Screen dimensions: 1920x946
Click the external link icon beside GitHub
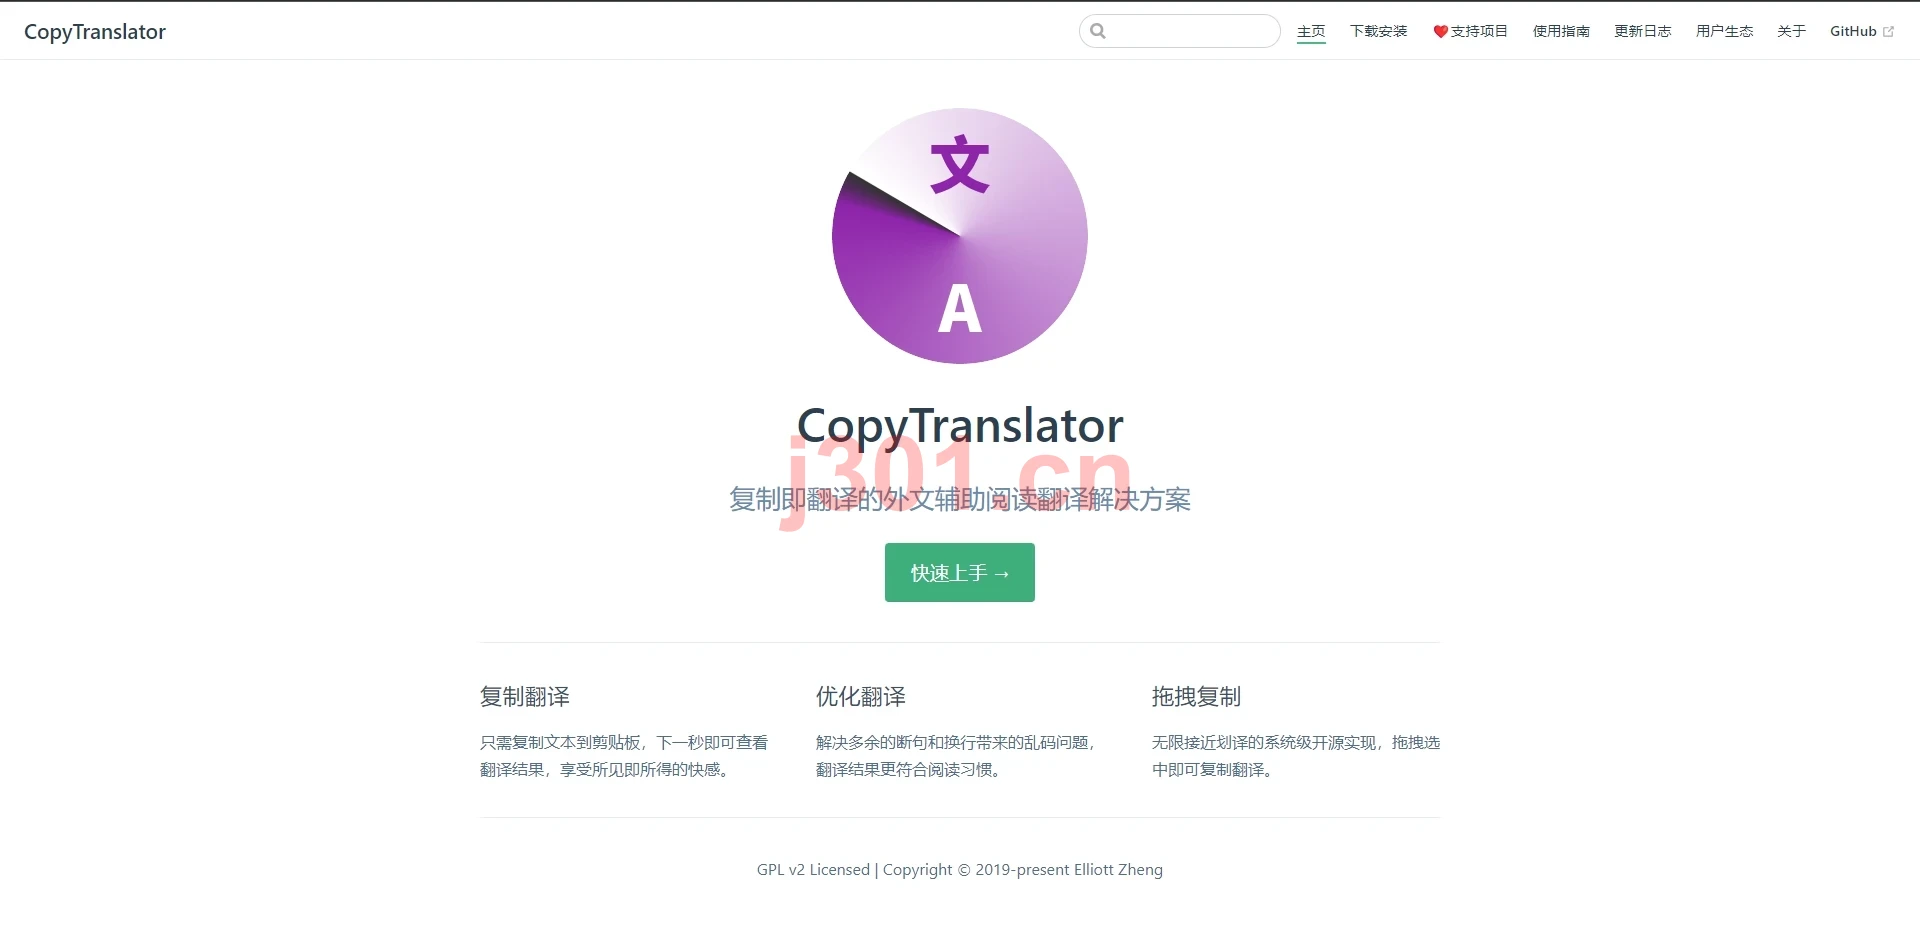pyautogui.click(x=1888, y=32)
